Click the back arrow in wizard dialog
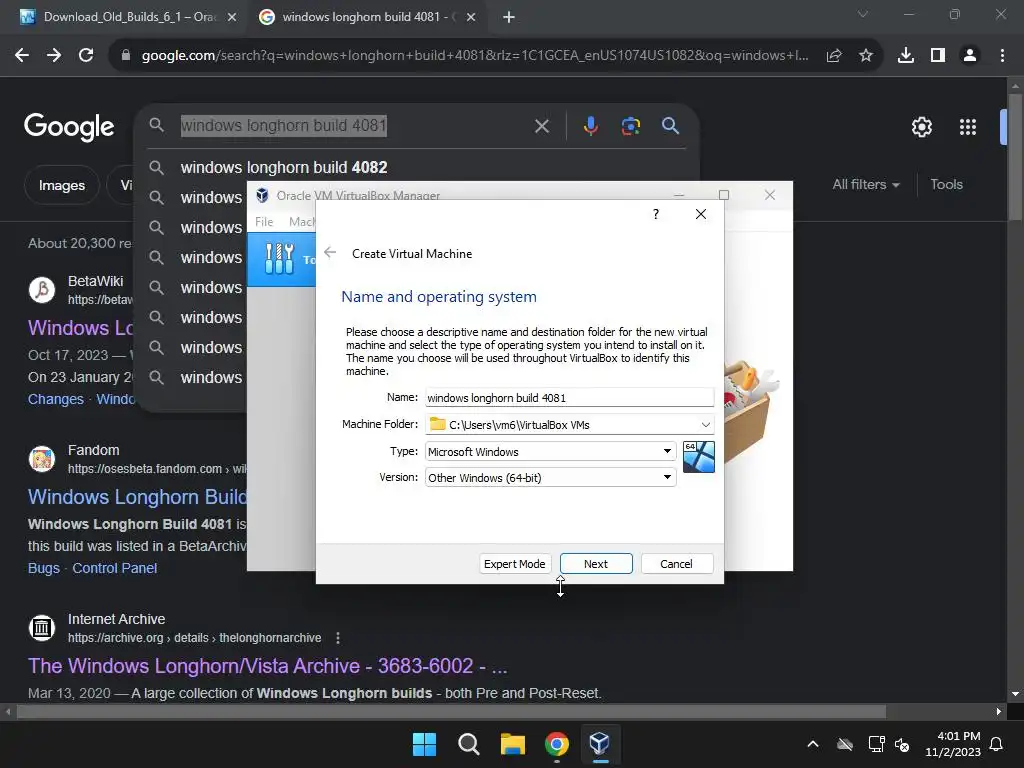This screenshot has height=768, width=1024. [330, 253]
